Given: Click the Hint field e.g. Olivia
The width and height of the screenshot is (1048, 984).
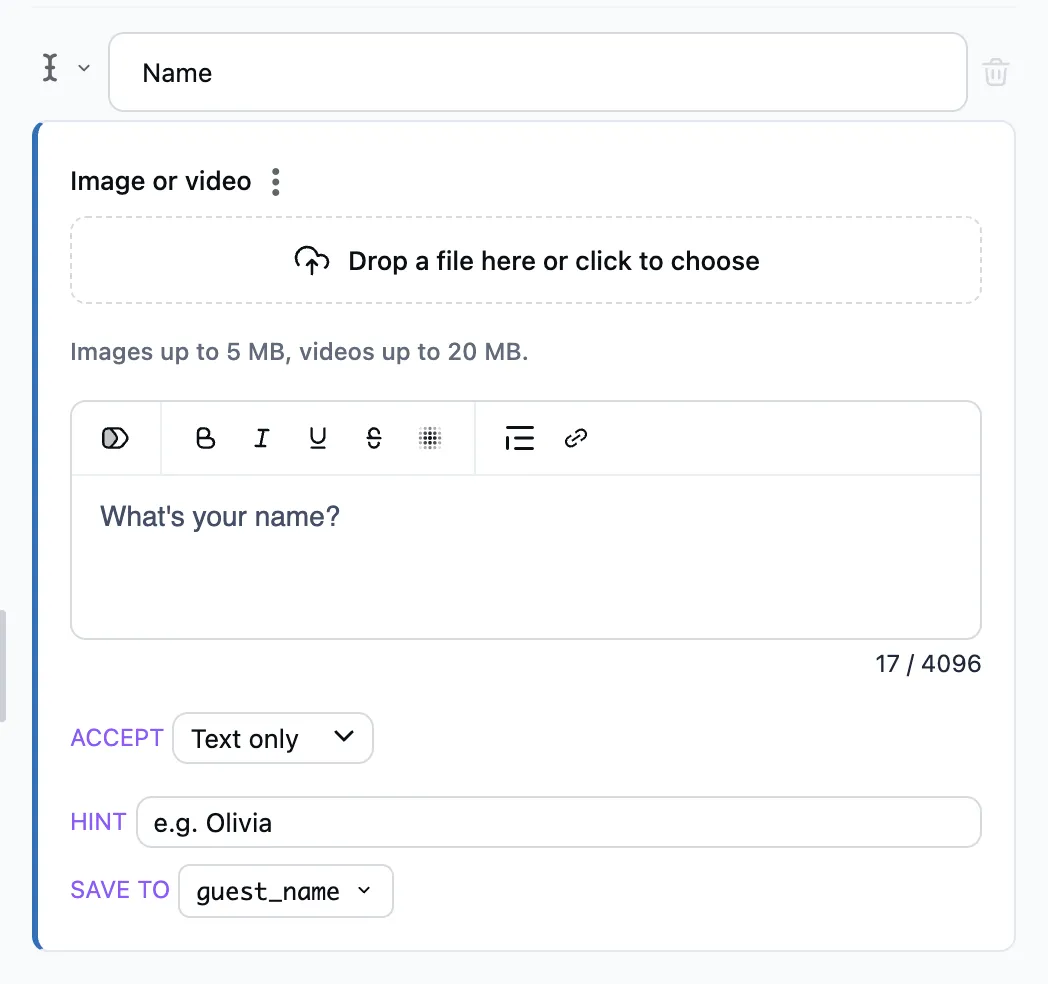Looking at the screenshot, I should coord(559,822).
